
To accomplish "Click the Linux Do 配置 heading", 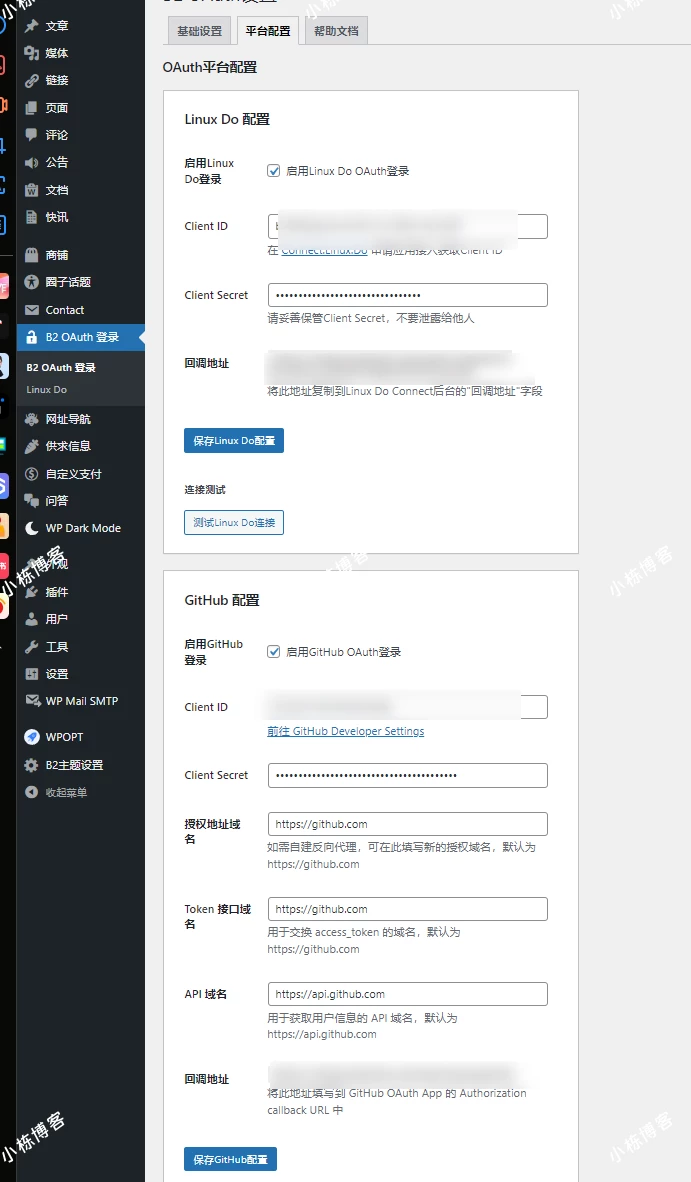I will pyautogui.click(x=227, y=119).
